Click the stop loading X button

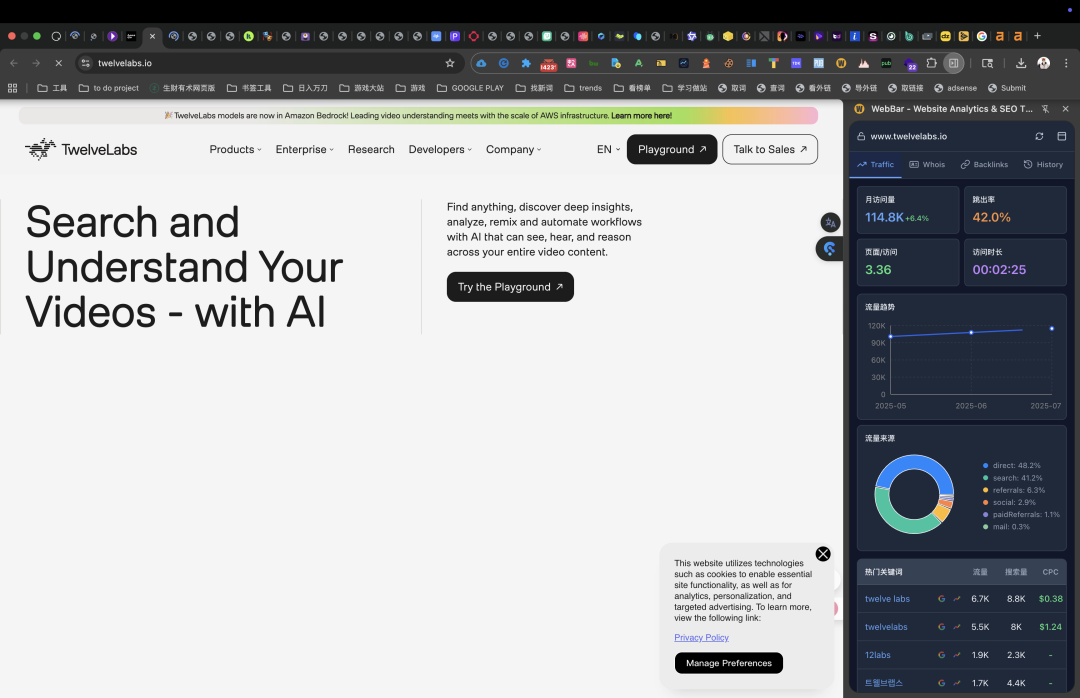[x=59, y=63]
